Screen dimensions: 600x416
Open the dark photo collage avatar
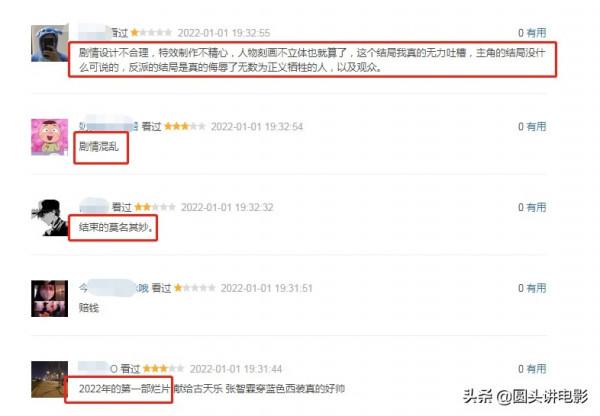[x=50, y=299]
